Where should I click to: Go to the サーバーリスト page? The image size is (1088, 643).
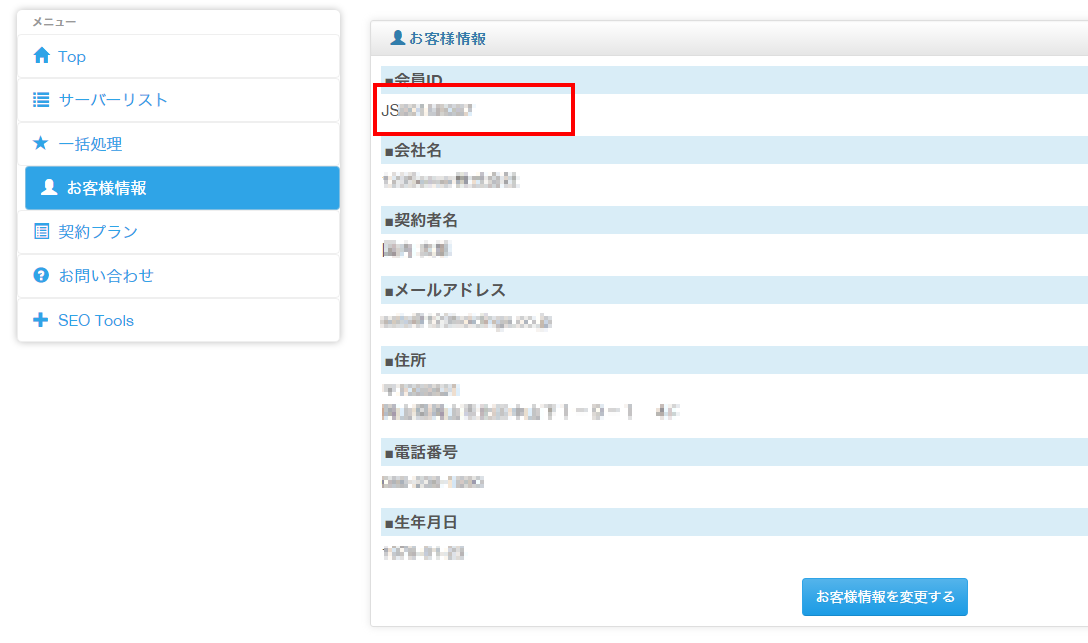tap(113, 100)
